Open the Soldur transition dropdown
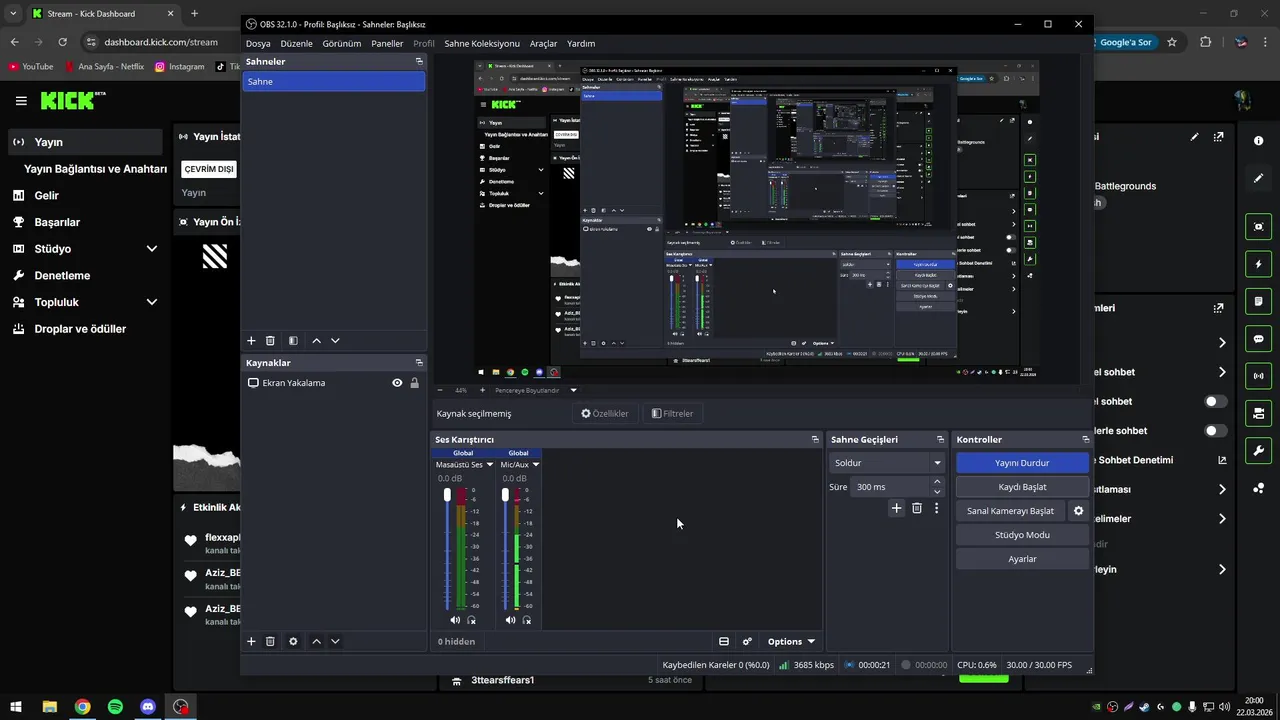Image resolution: width=1280 pixels, height=720 pixels. [x=886, y=463]
